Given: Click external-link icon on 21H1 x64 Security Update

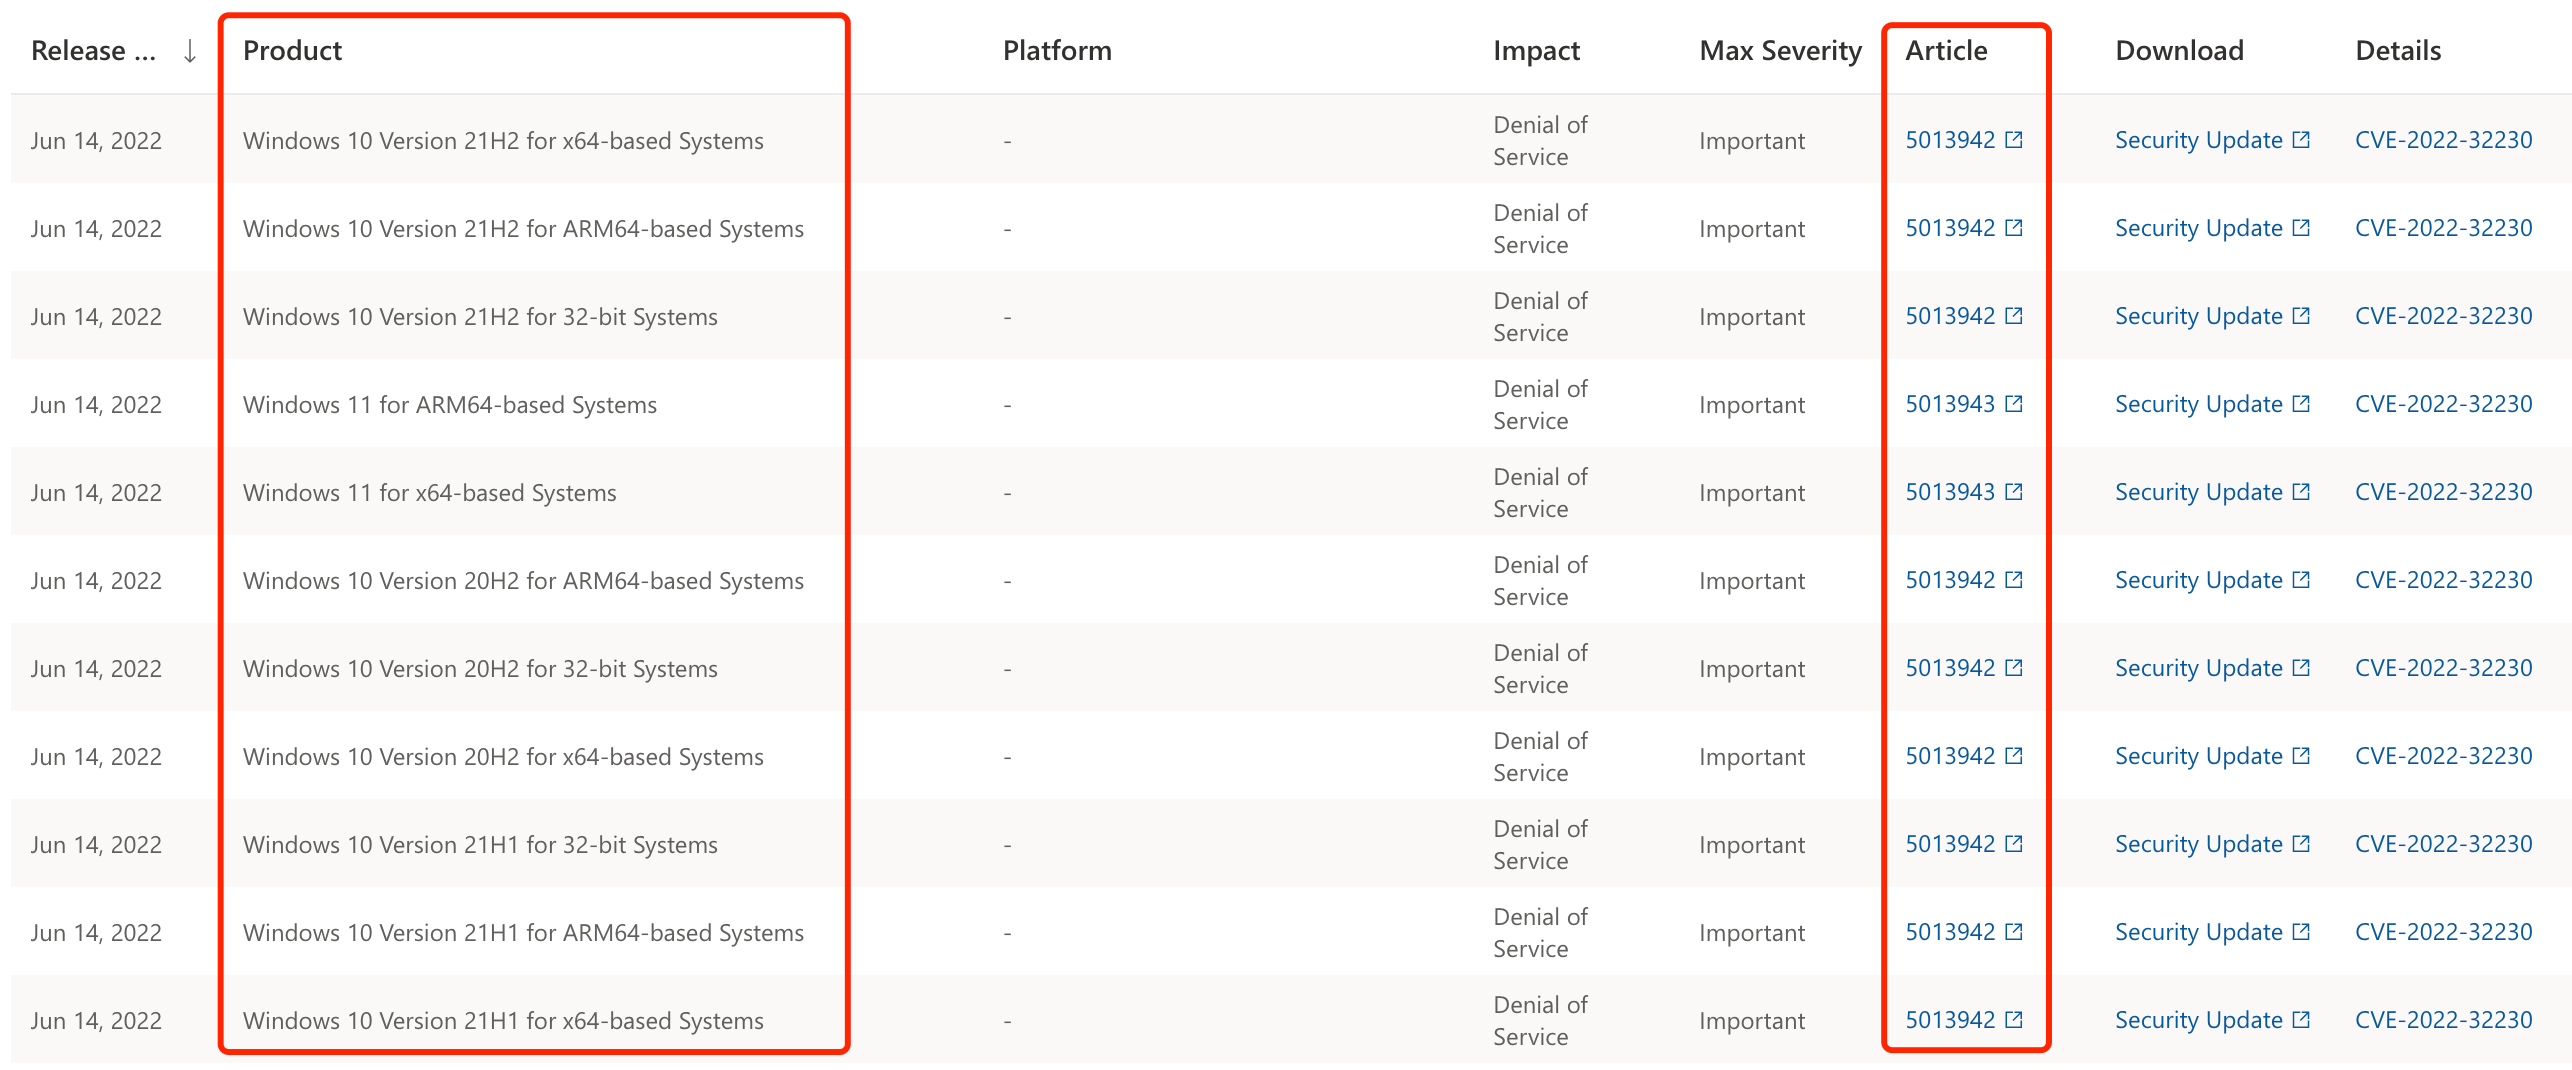Looking at the screenshot, I should (2301, 1020).
